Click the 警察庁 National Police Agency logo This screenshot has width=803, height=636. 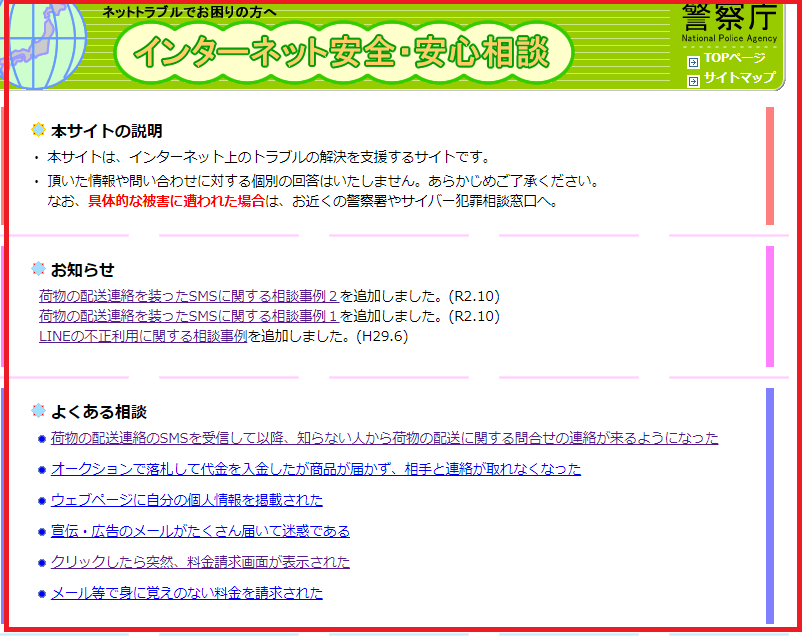tap(728, 23)
